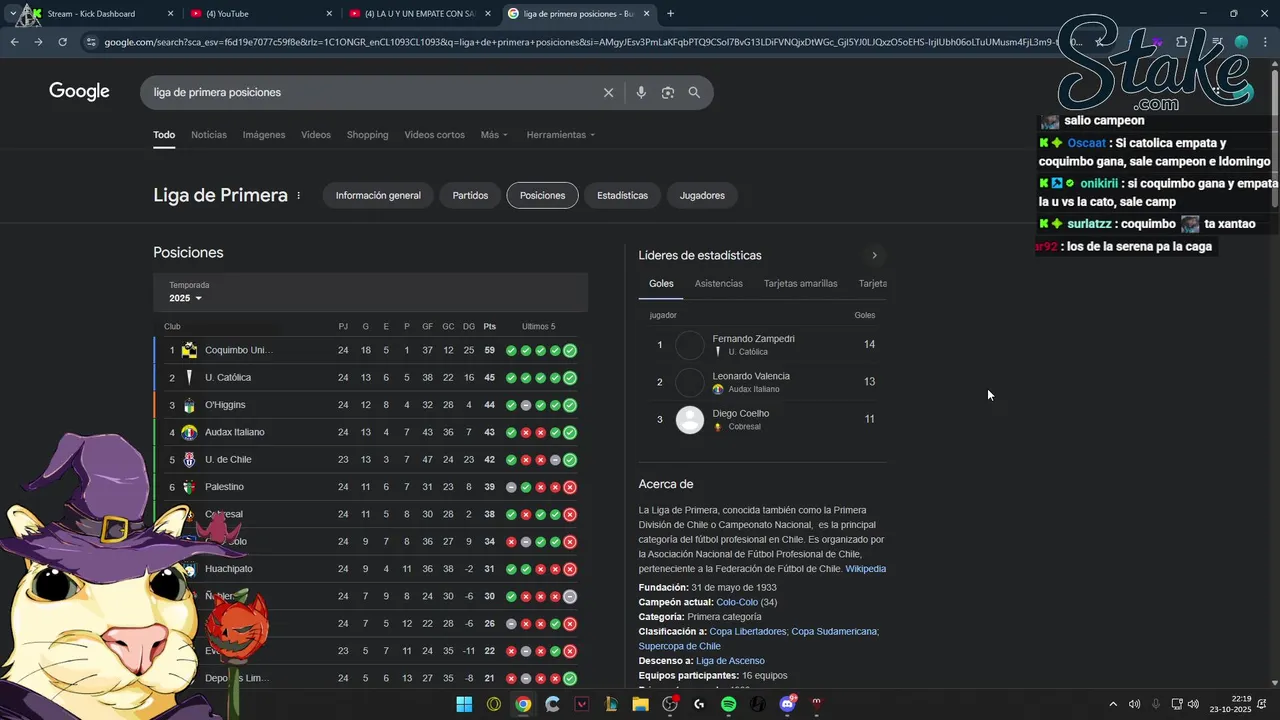The image size is (1280, 720).
Task: Open Google Lens image search
Action: [668, 92]
